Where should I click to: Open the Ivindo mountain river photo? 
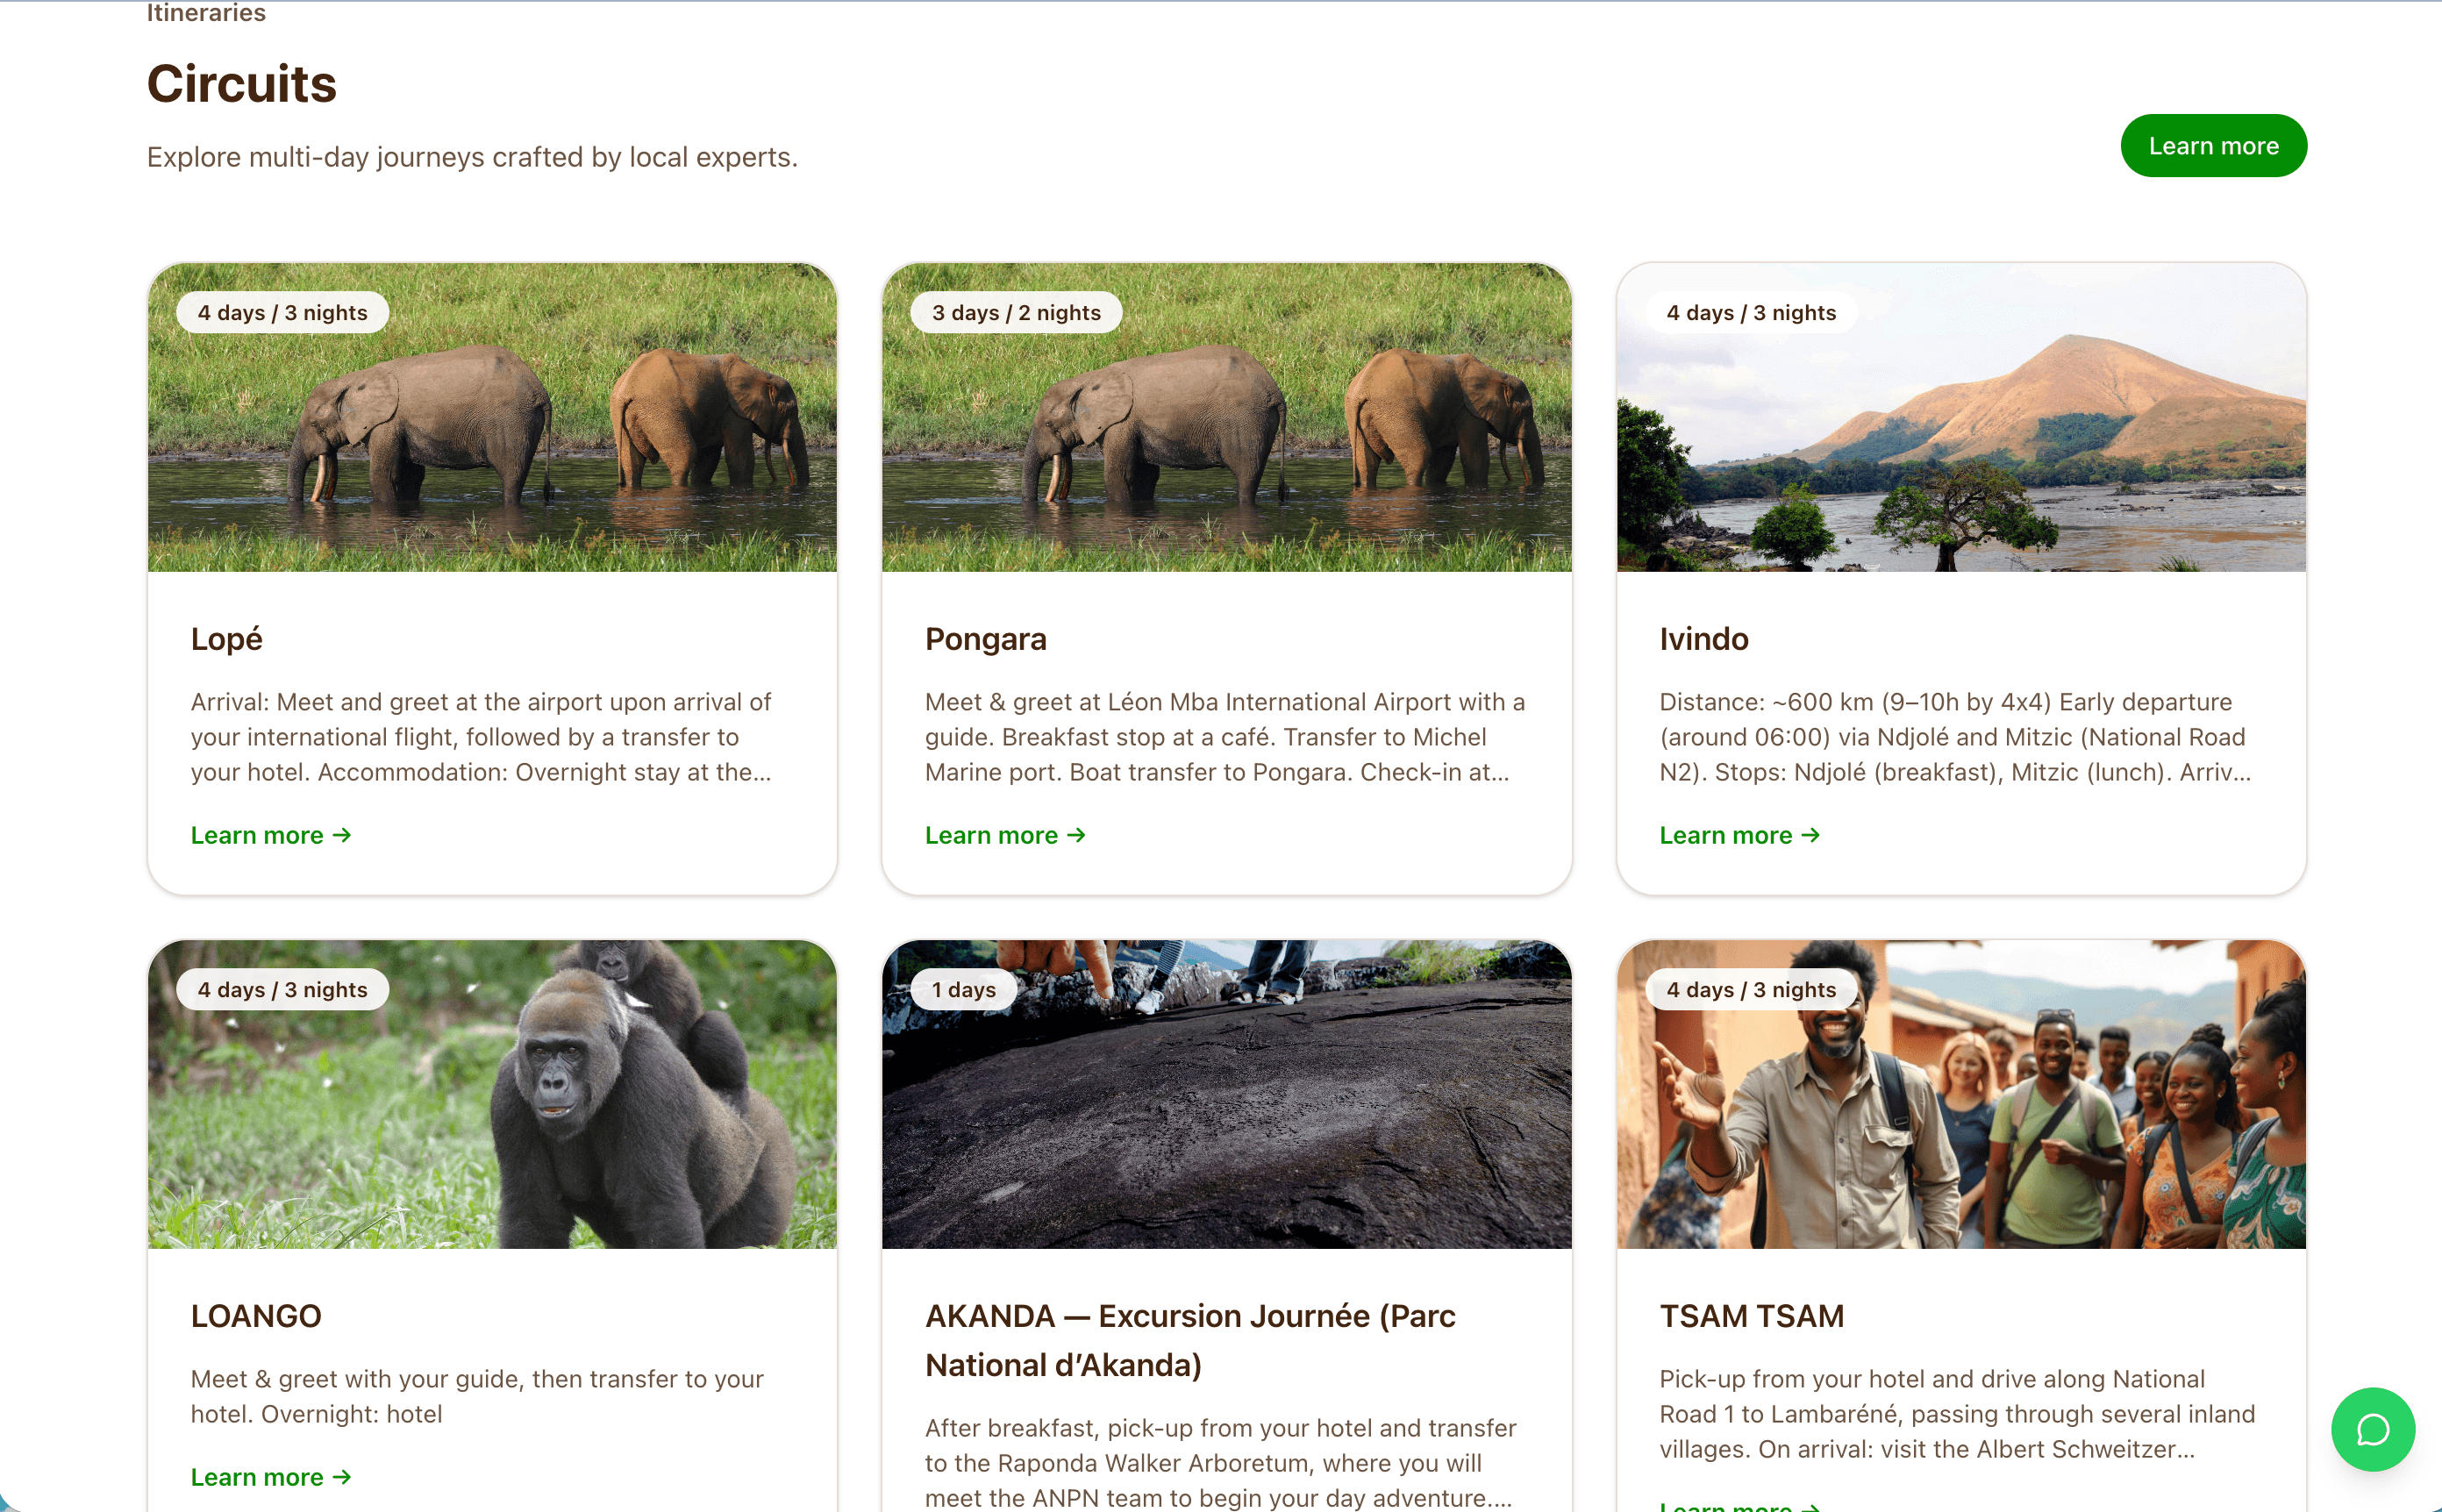coord(1961,417)
